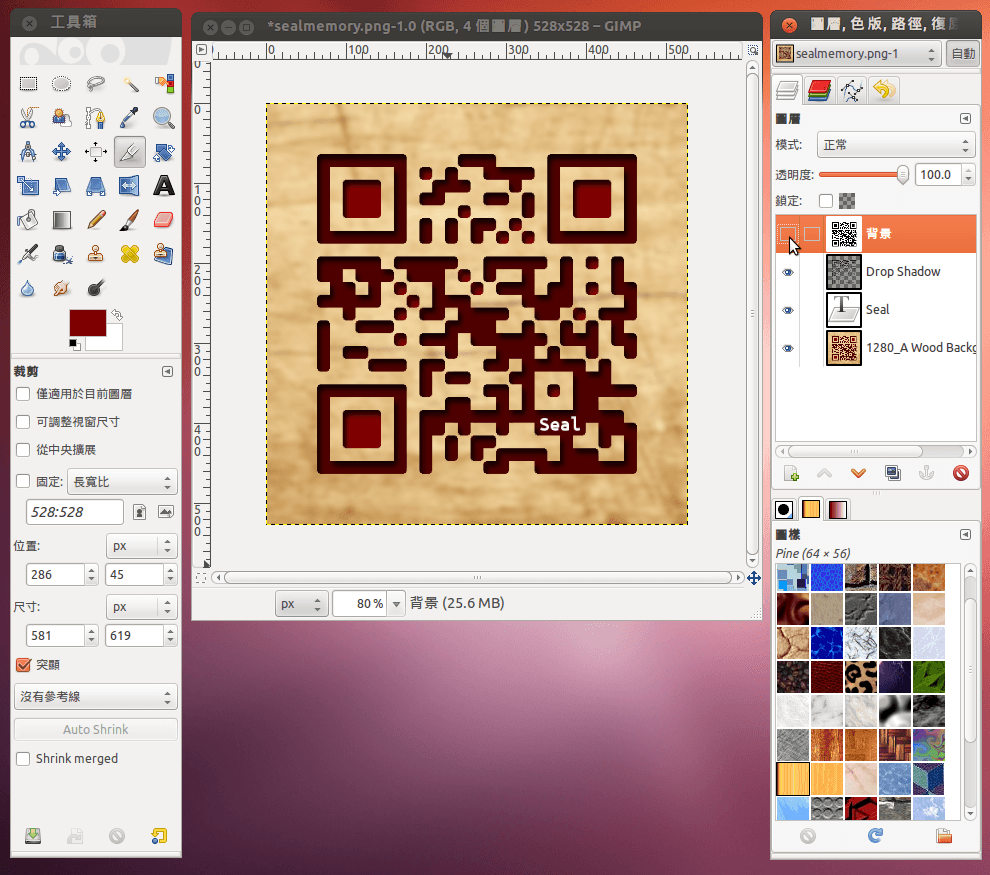Select the Rectangle Select tool
The height and width of the screenshot is (875, 990).
tap(28, 84)
